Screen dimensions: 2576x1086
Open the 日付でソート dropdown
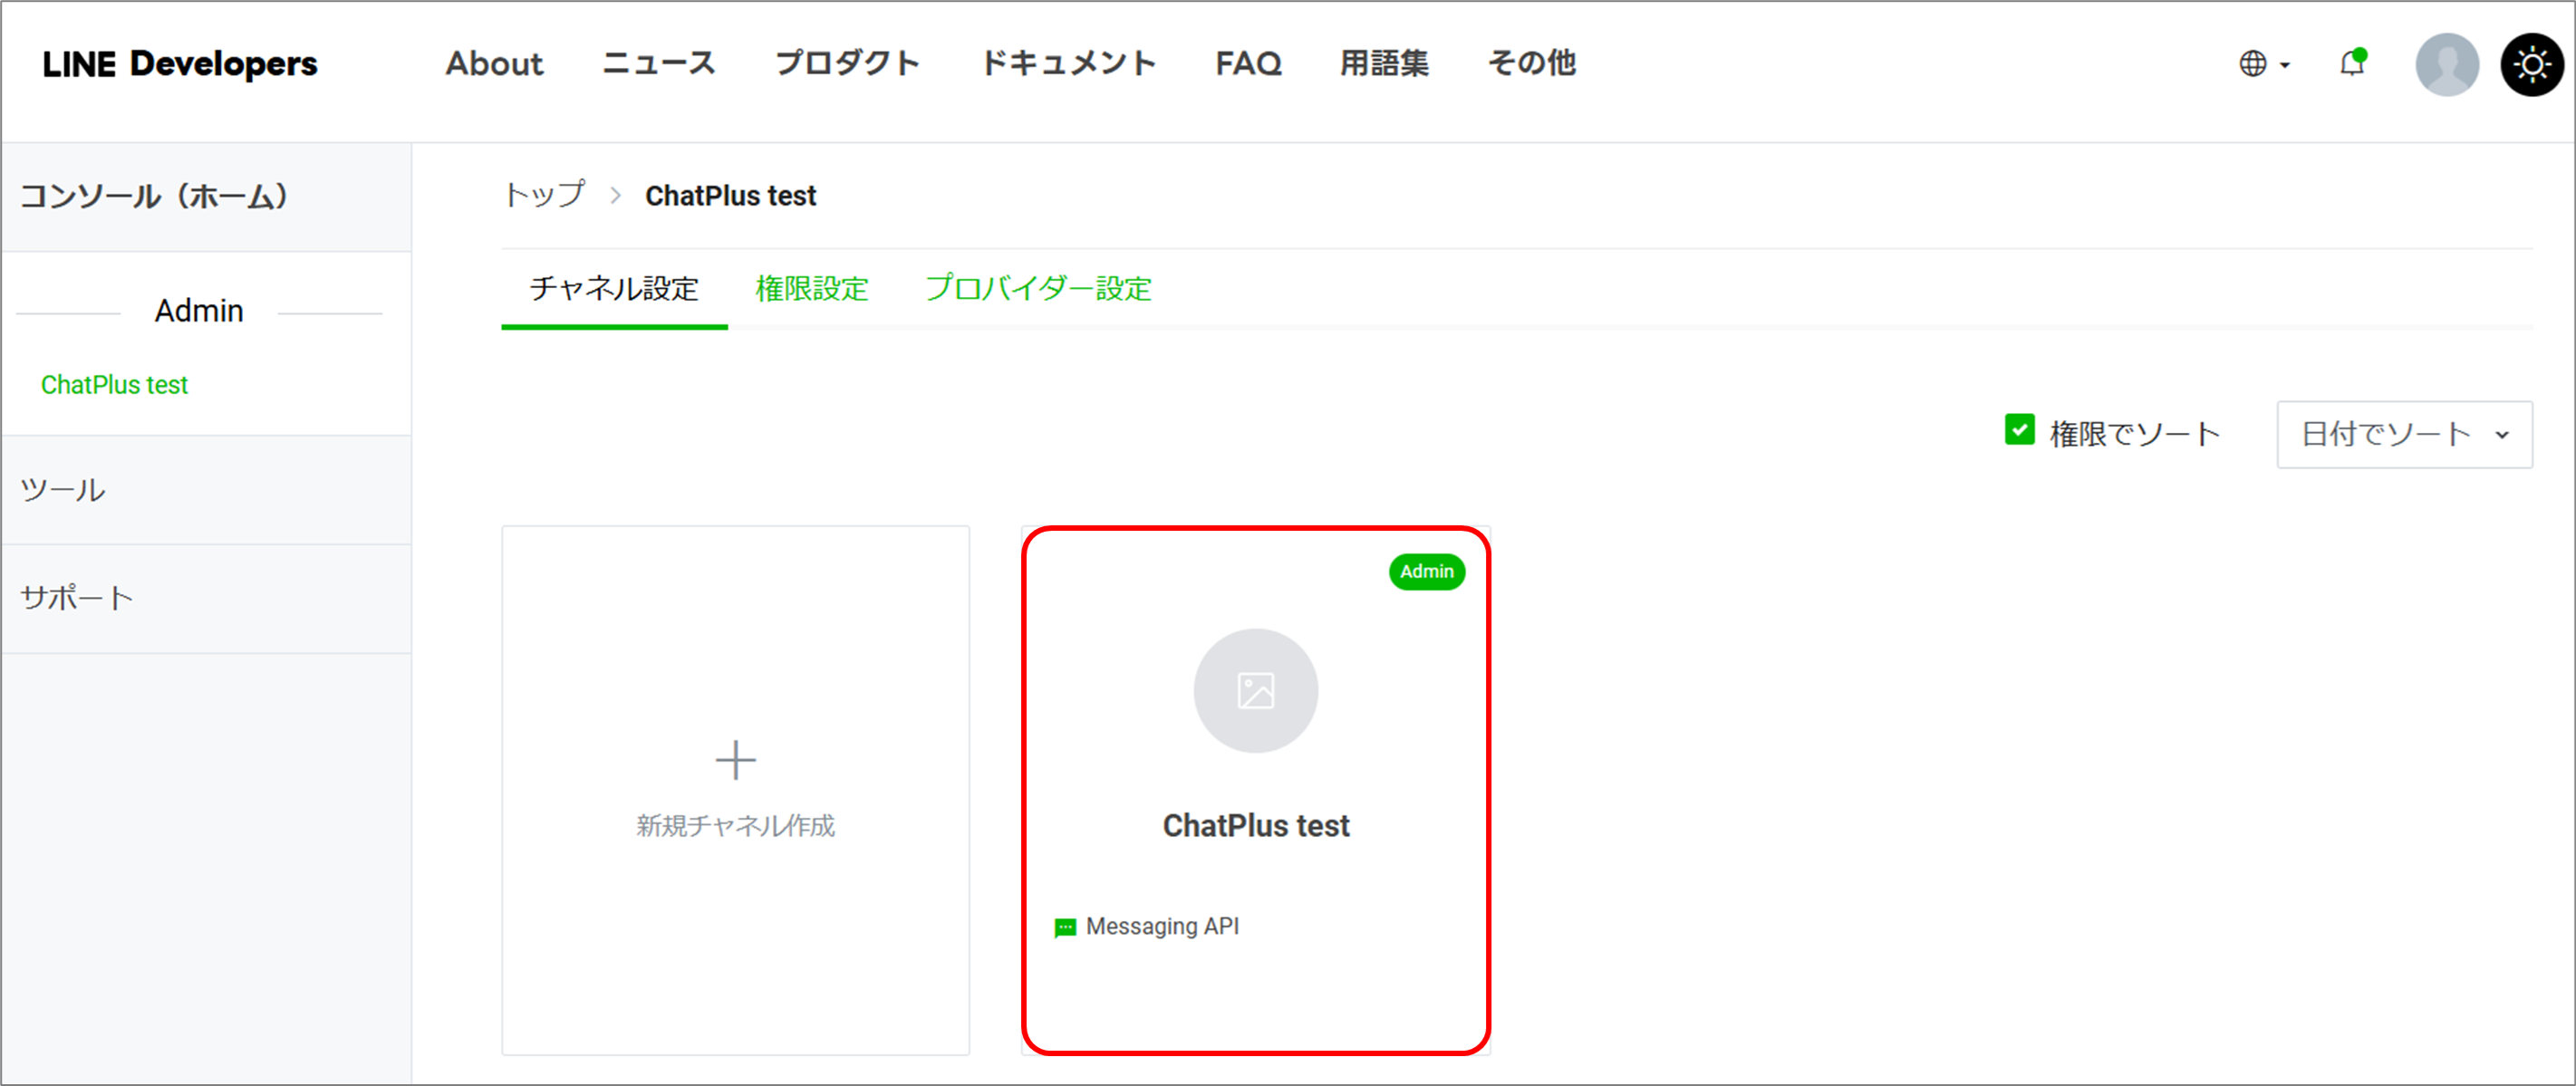pyautogui.click(x=2403, y=434)
